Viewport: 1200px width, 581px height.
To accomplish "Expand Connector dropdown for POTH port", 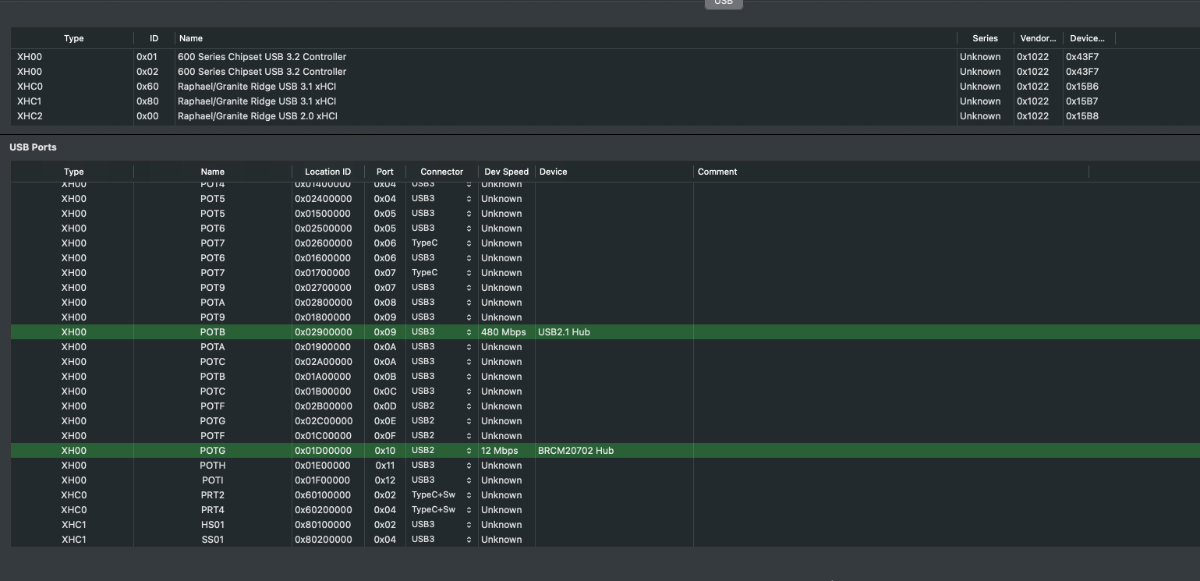I will pyautogui.click(x=441, y=466).
